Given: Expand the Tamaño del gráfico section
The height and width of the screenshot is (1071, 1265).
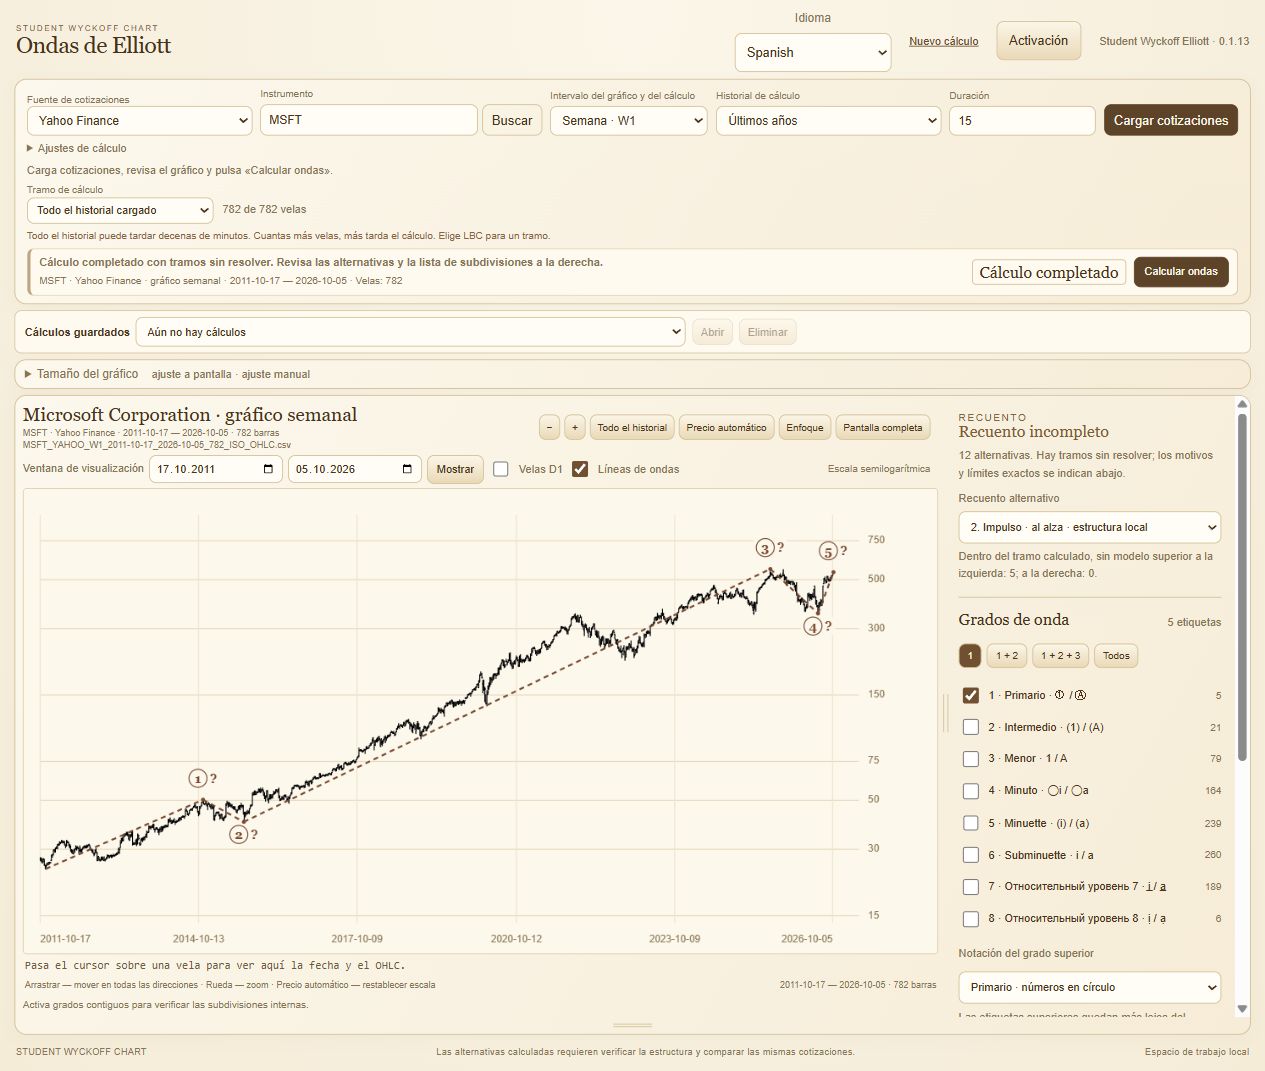Looking at the screenshot, I should 82,374.
